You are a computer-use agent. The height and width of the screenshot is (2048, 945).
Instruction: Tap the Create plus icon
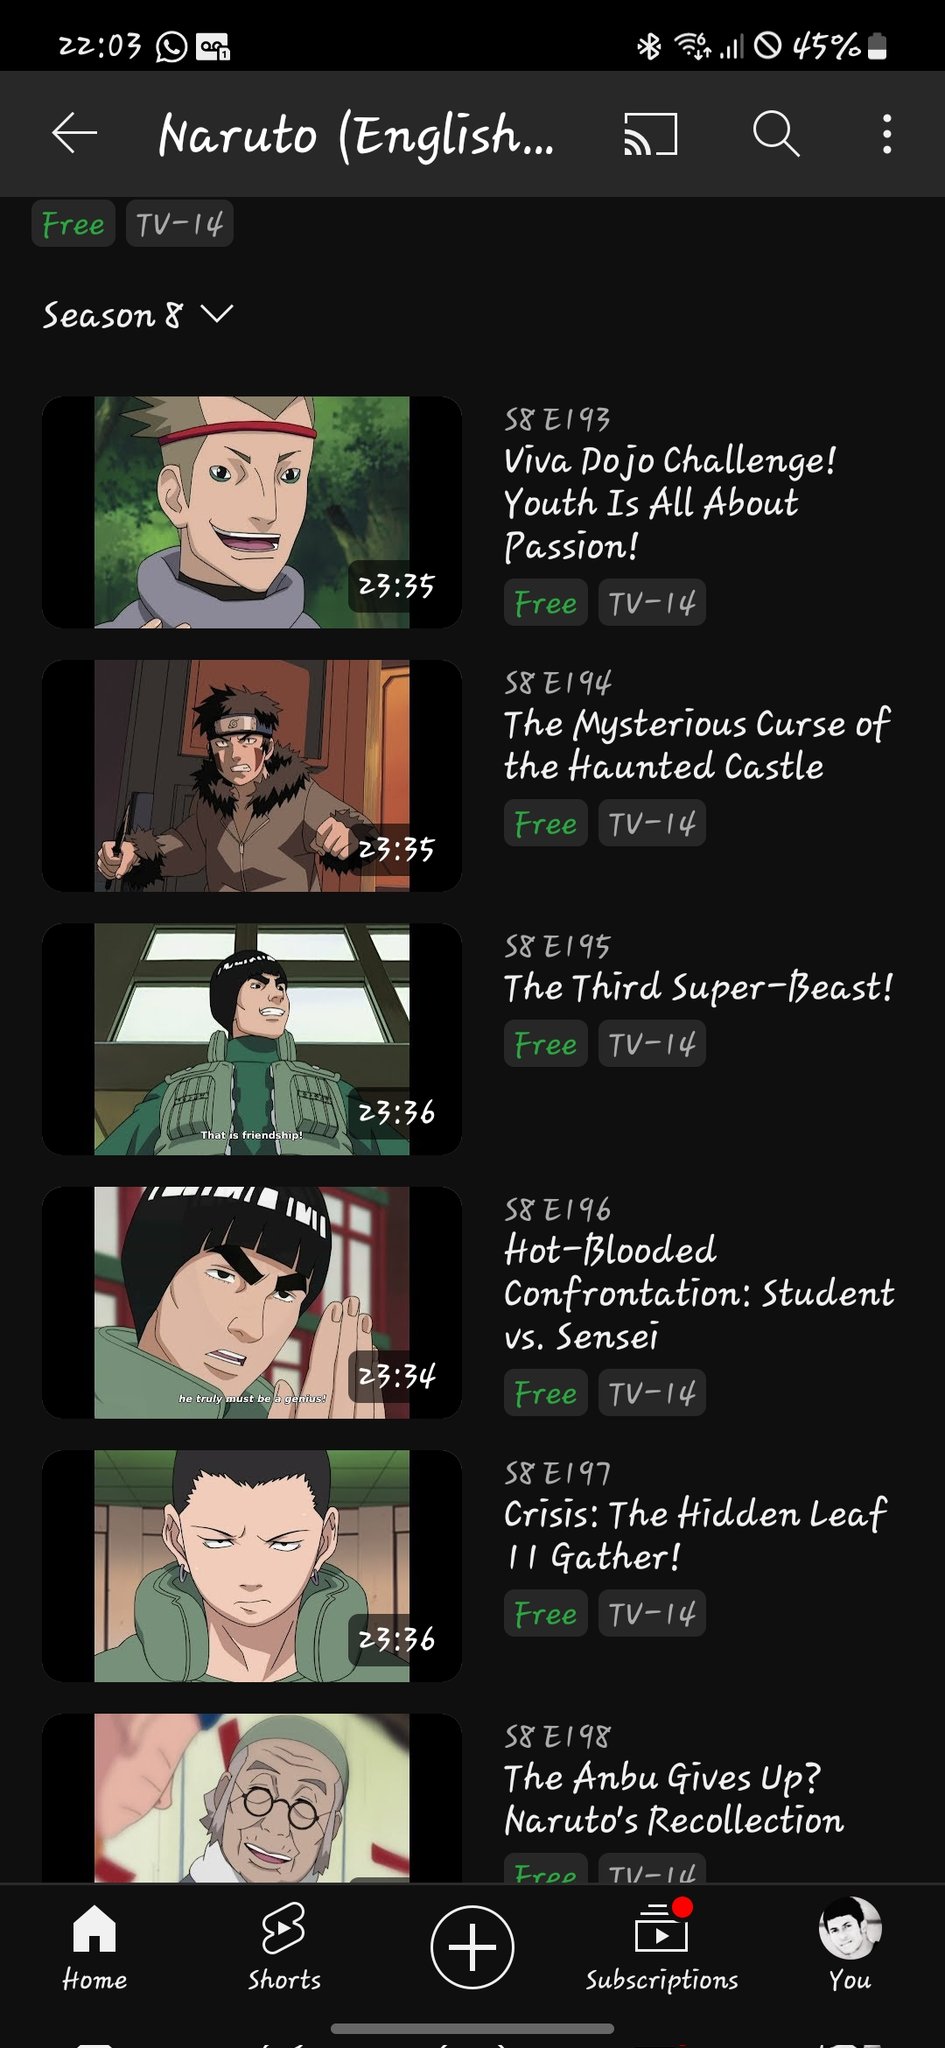tap(472, 1947)
